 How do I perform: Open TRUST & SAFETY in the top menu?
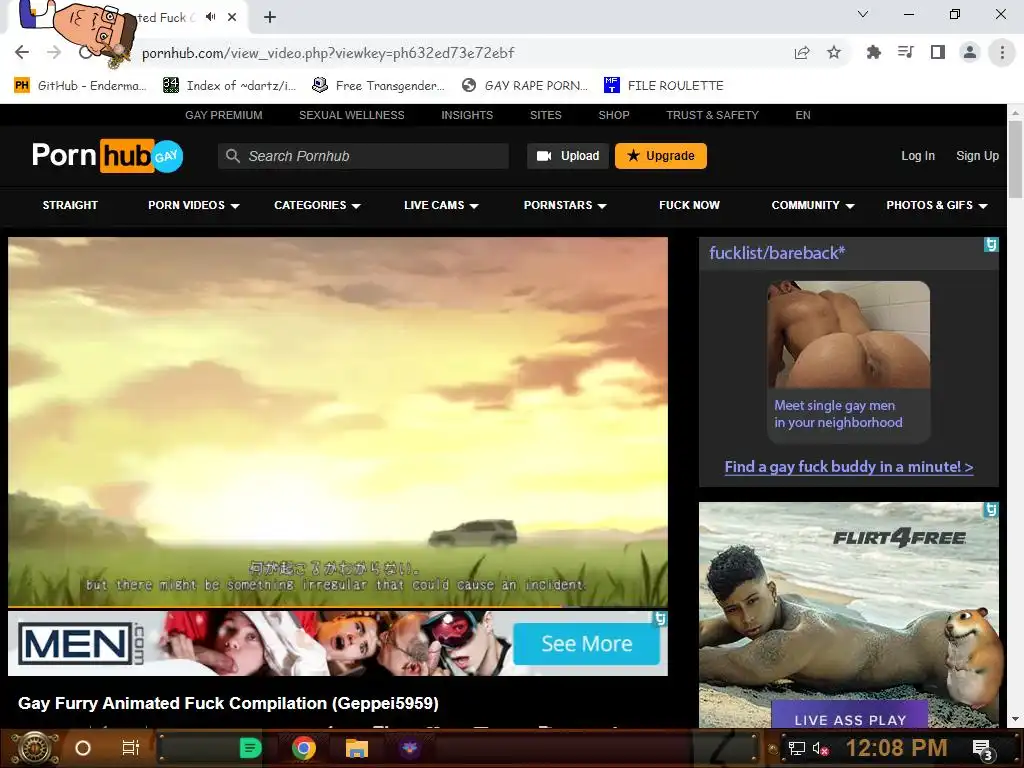(x=712, y=115)
